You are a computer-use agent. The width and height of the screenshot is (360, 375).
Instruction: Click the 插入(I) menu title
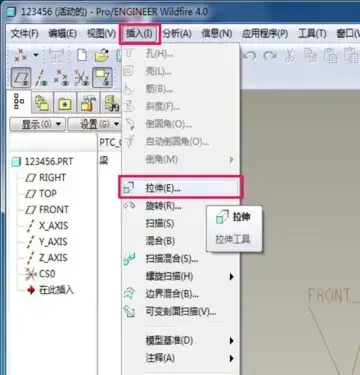coord(139,34)
